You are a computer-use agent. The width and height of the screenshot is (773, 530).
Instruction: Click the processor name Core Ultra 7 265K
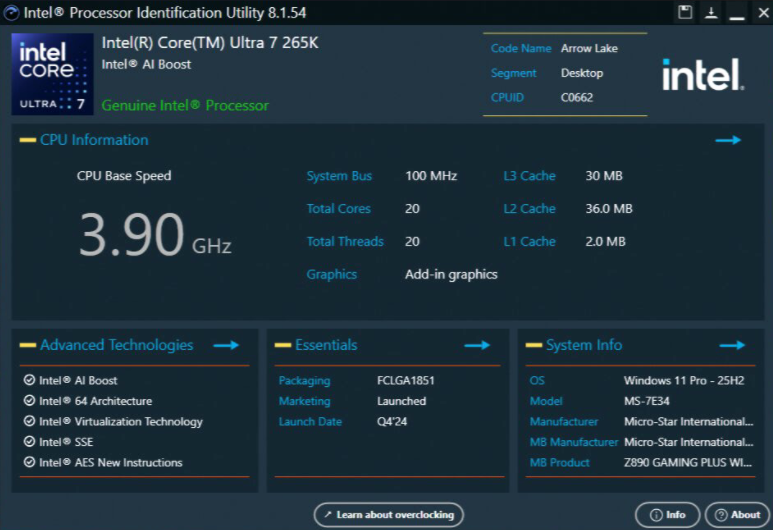210,43
